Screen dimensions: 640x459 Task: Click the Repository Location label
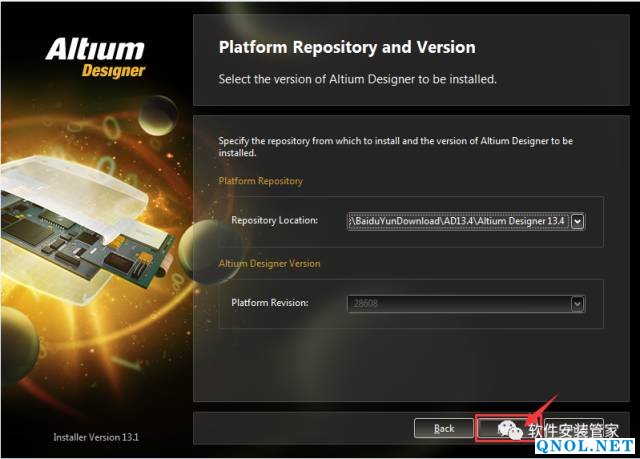coord(274,220)
